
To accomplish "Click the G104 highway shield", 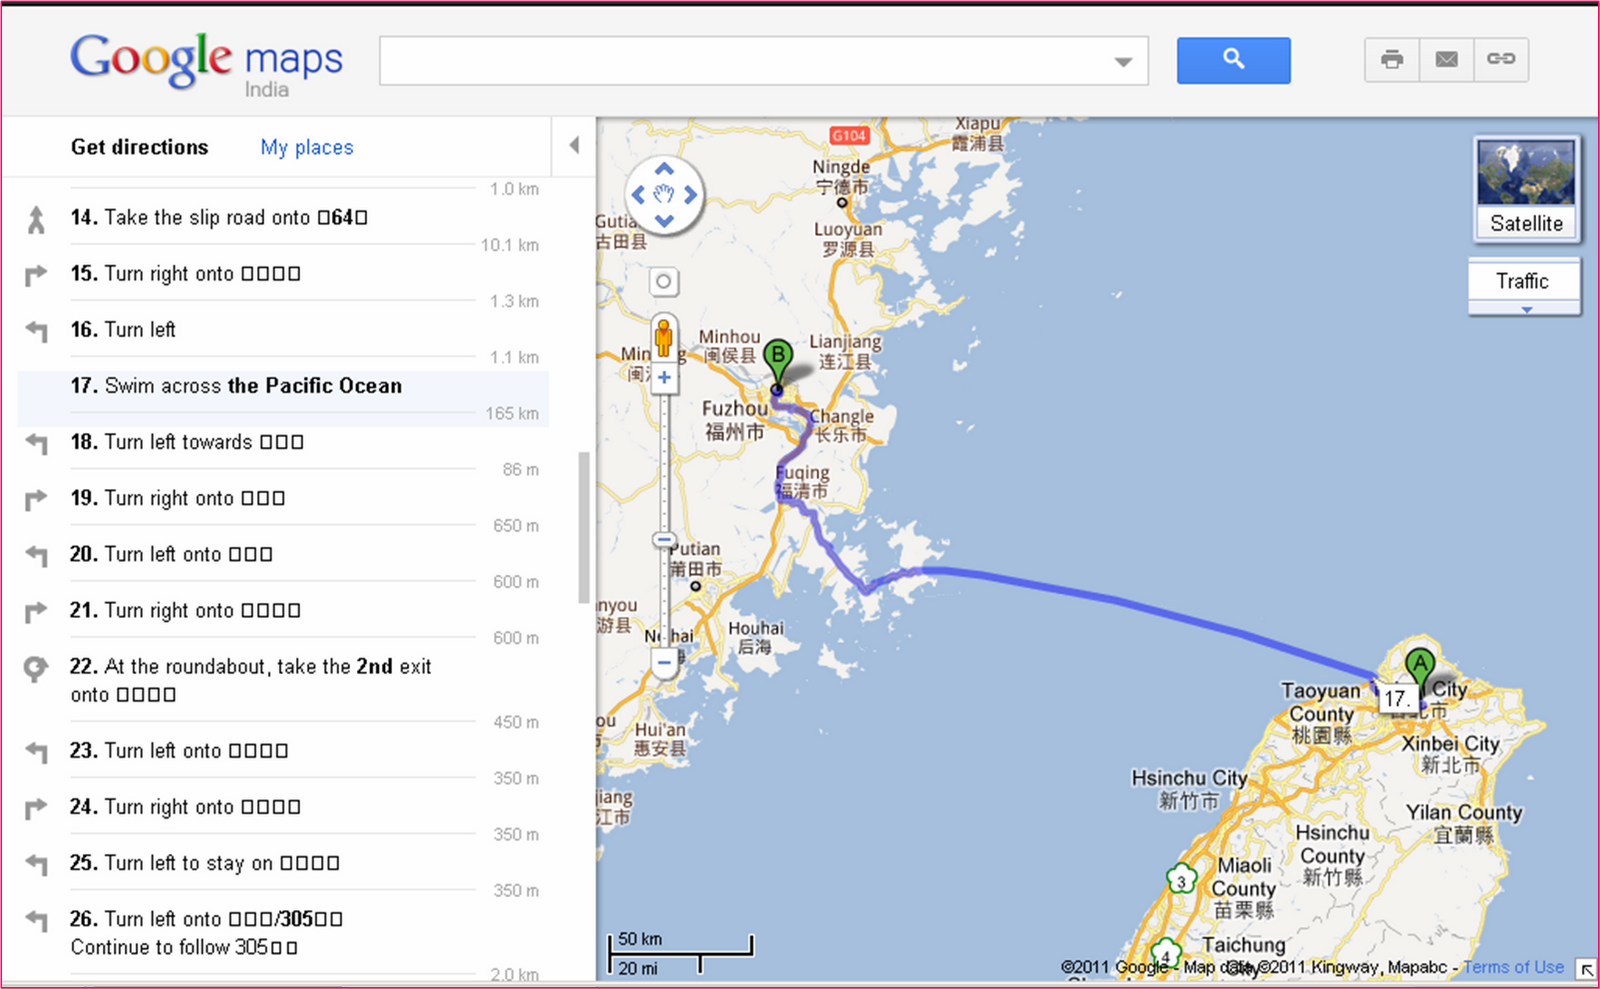I will 849,135.
